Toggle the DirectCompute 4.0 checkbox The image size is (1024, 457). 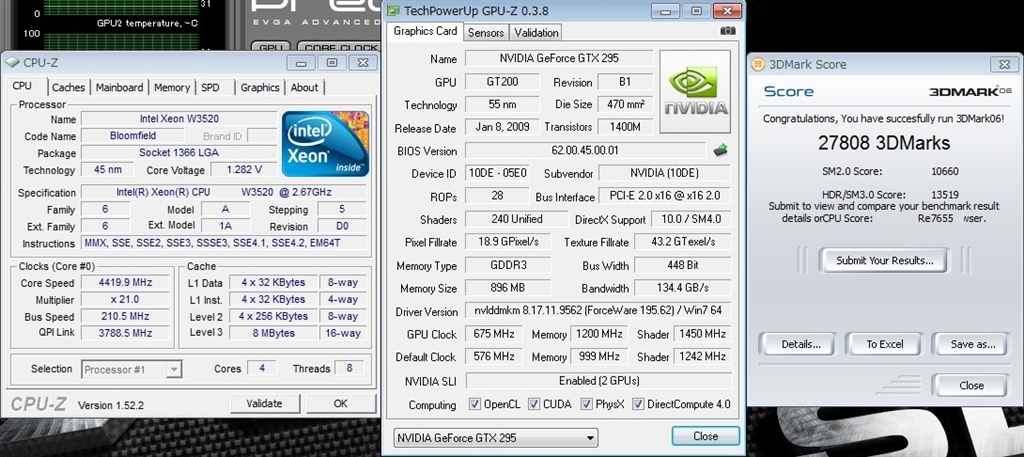click(638, 404)
